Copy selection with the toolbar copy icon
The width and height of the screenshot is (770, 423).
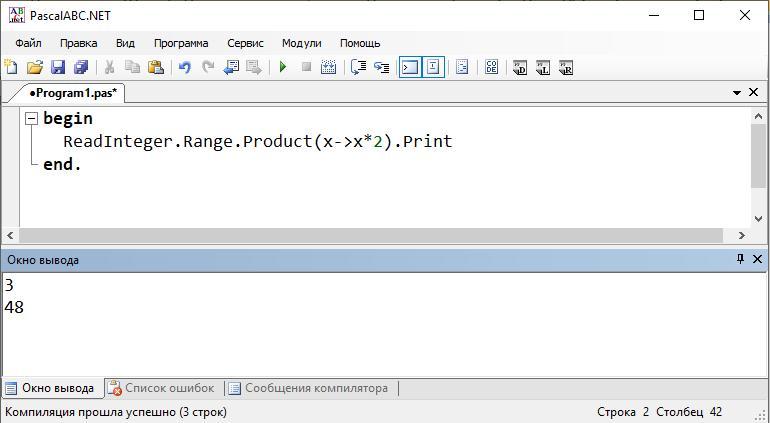(132, 67)
